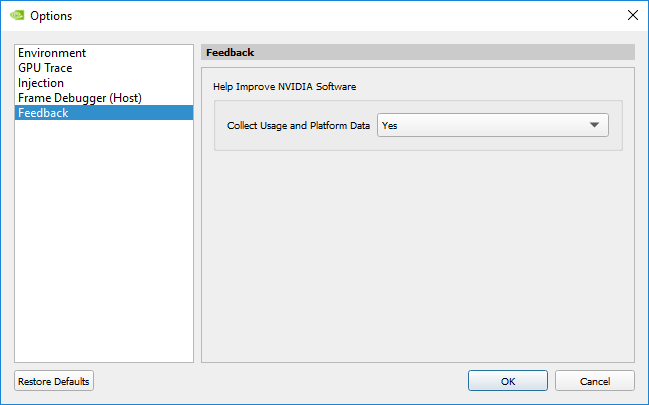This screenshot has width=649, height=405.
Task: Choose Frame Debugger (Host) category
Action: point(80,98)
